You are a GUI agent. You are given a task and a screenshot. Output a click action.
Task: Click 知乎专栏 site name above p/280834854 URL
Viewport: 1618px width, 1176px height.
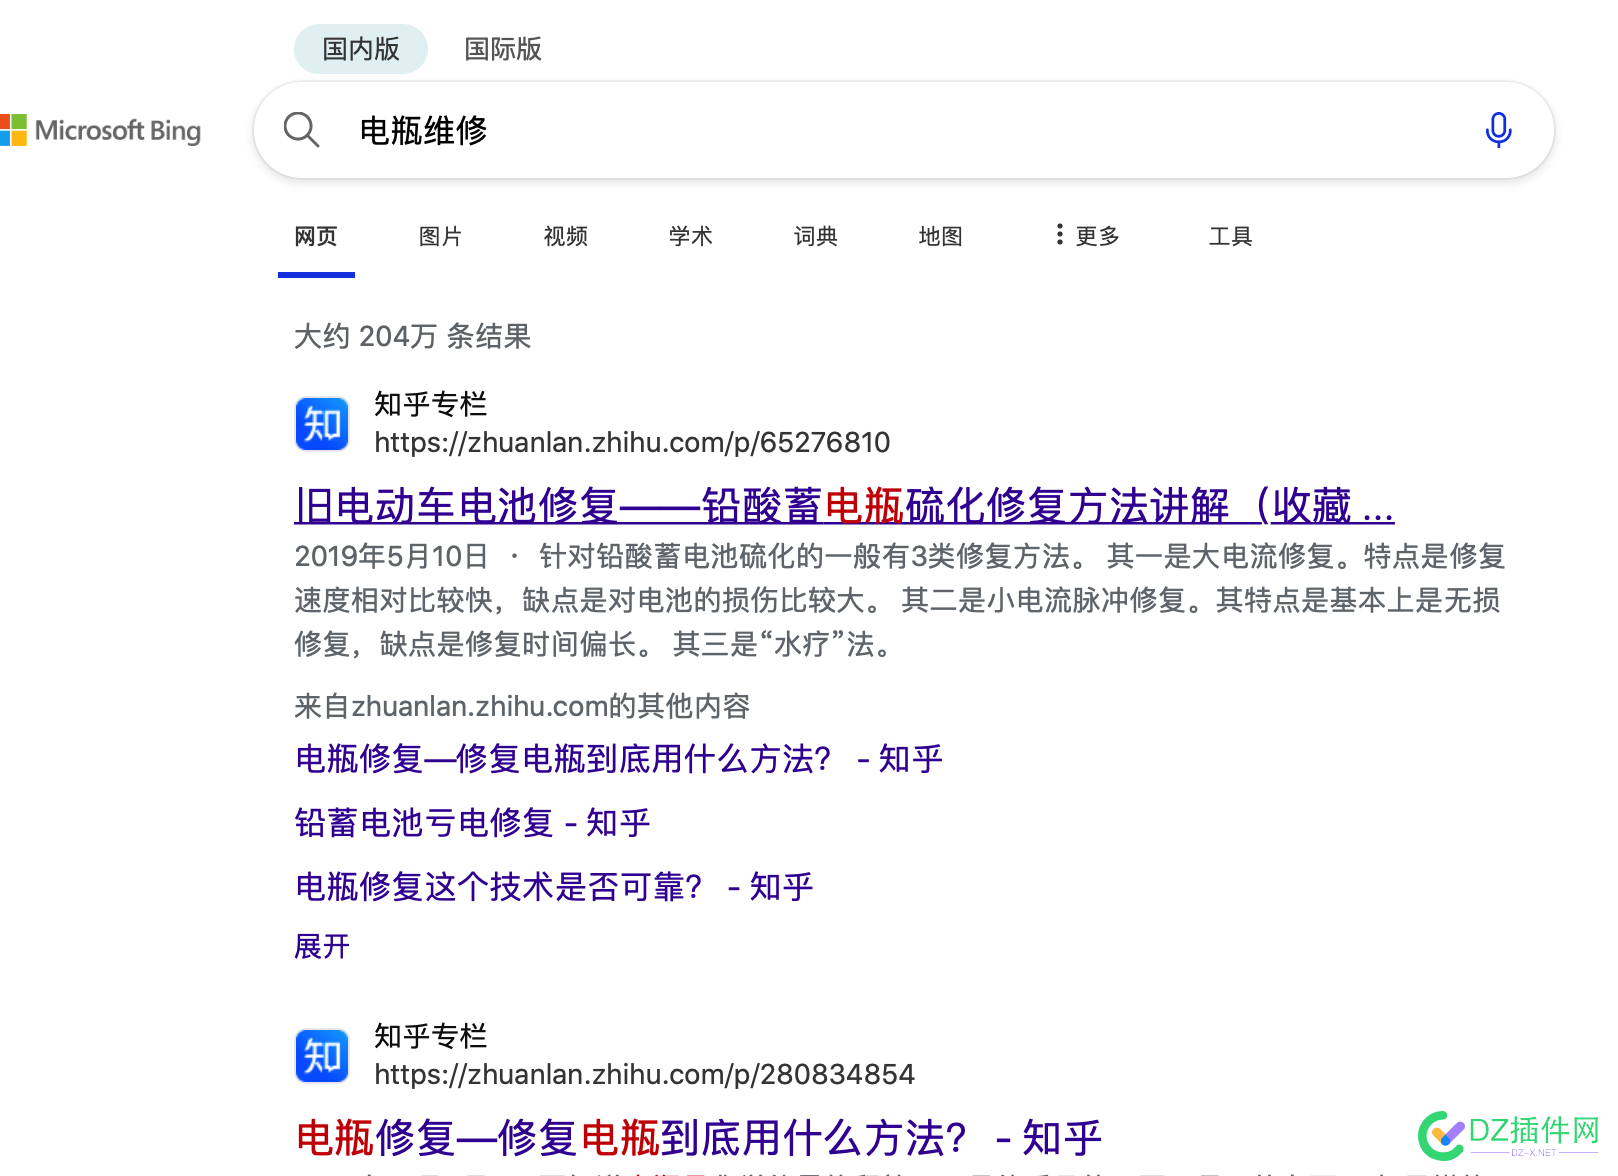click(430, 1036)
